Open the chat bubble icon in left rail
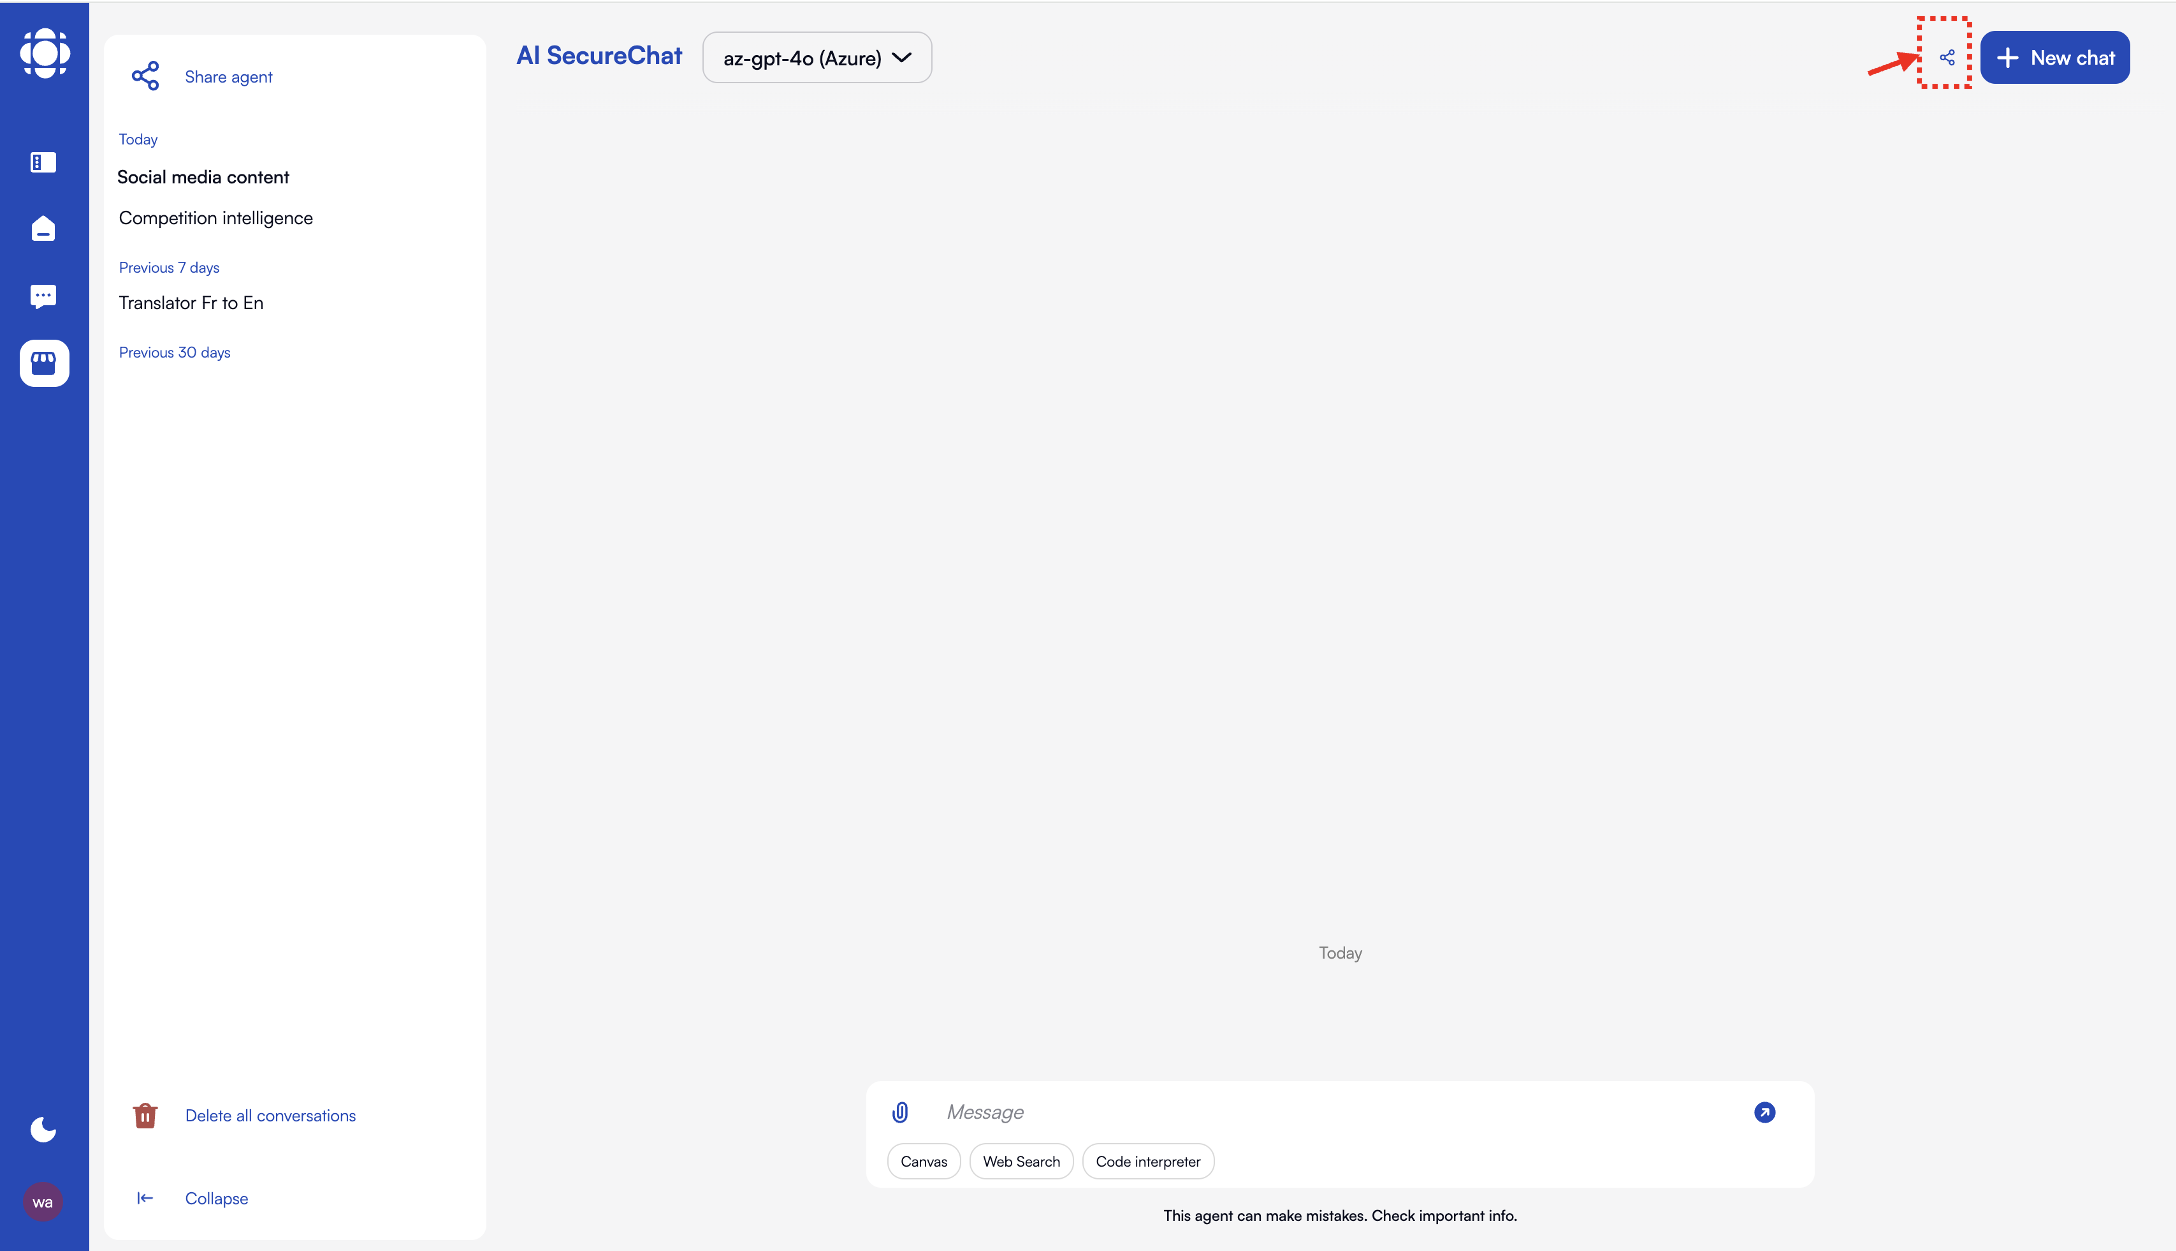The image size is (2176, 1251). [43, 296]
